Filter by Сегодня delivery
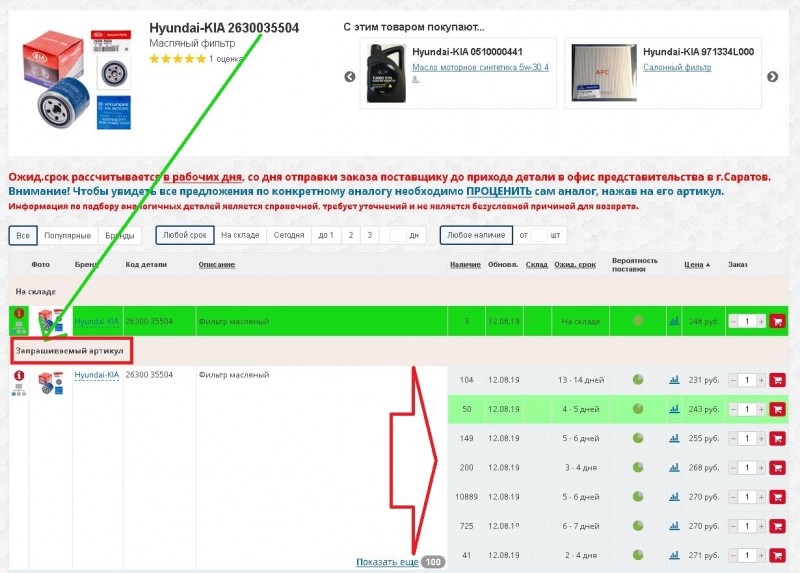 click(x=289, y=235)
